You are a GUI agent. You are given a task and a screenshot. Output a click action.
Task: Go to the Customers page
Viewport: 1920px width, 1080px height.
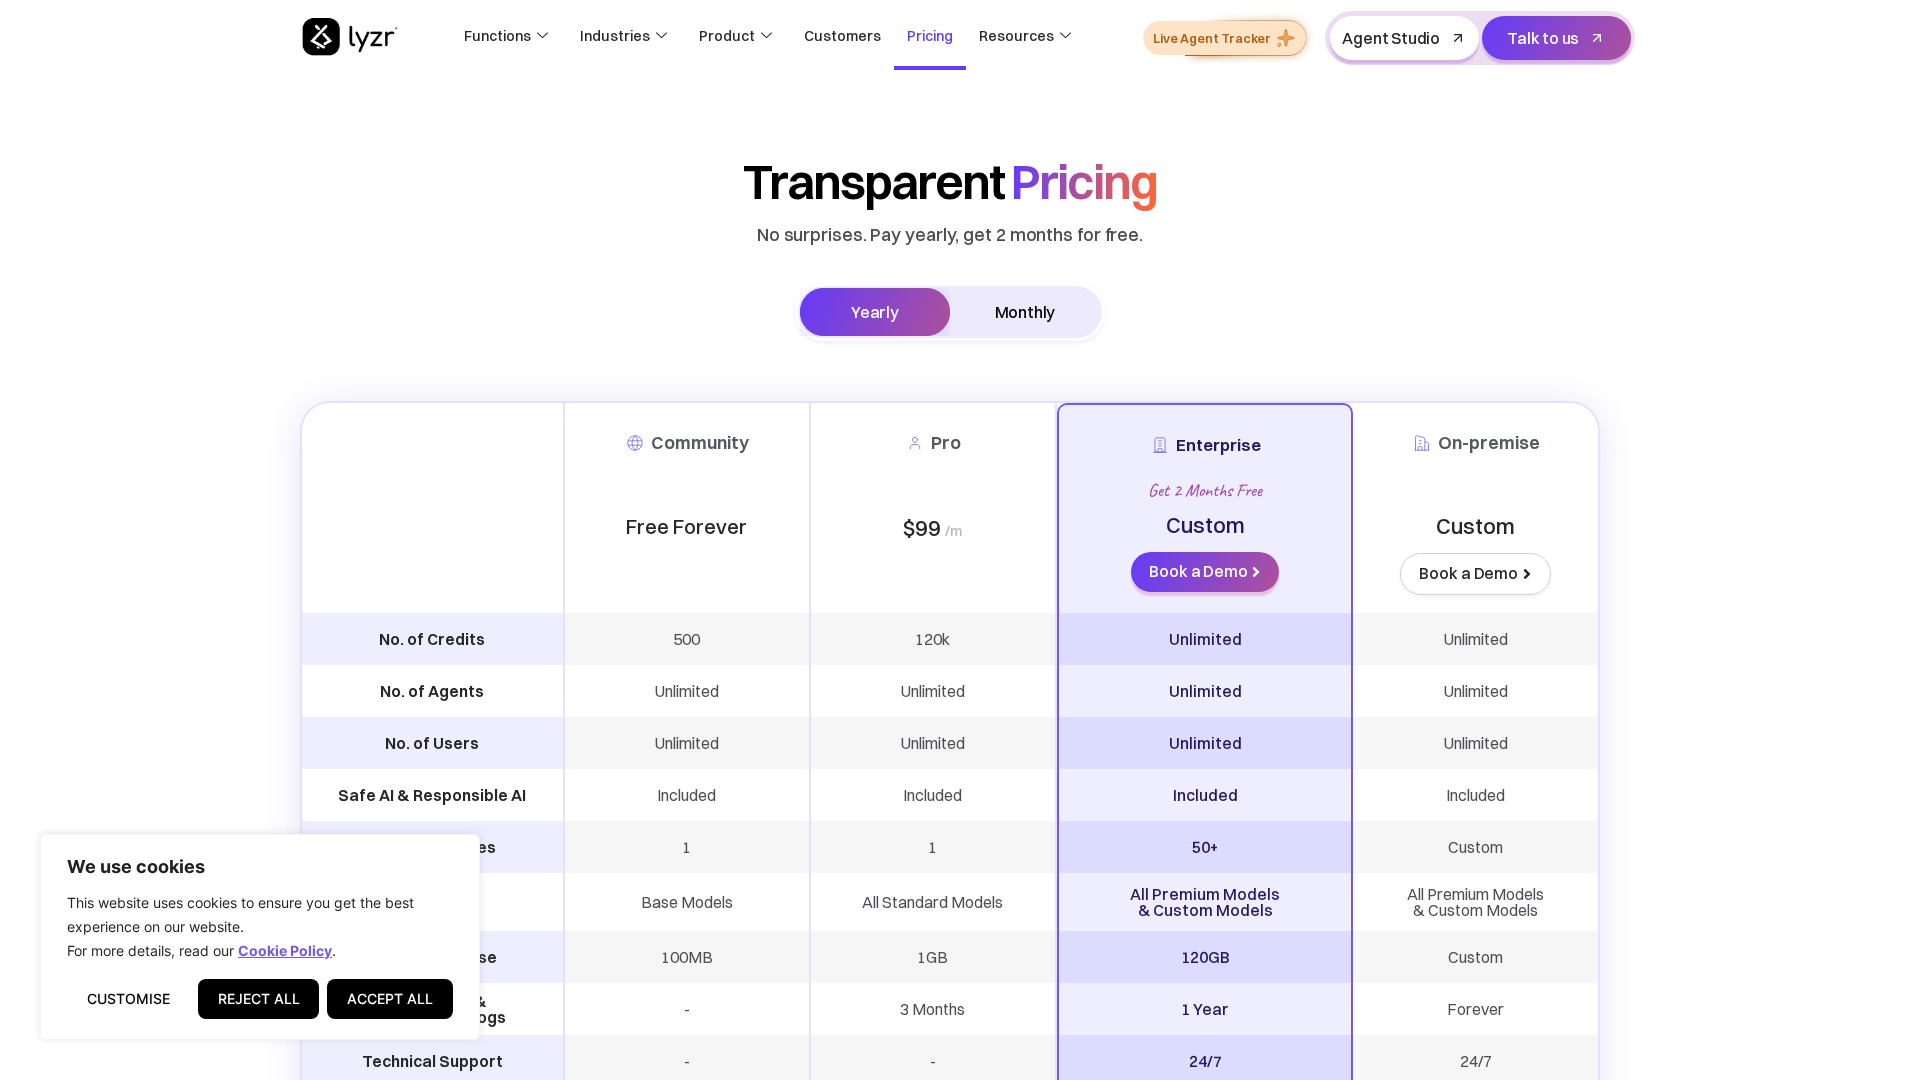(x=842, y=36)
